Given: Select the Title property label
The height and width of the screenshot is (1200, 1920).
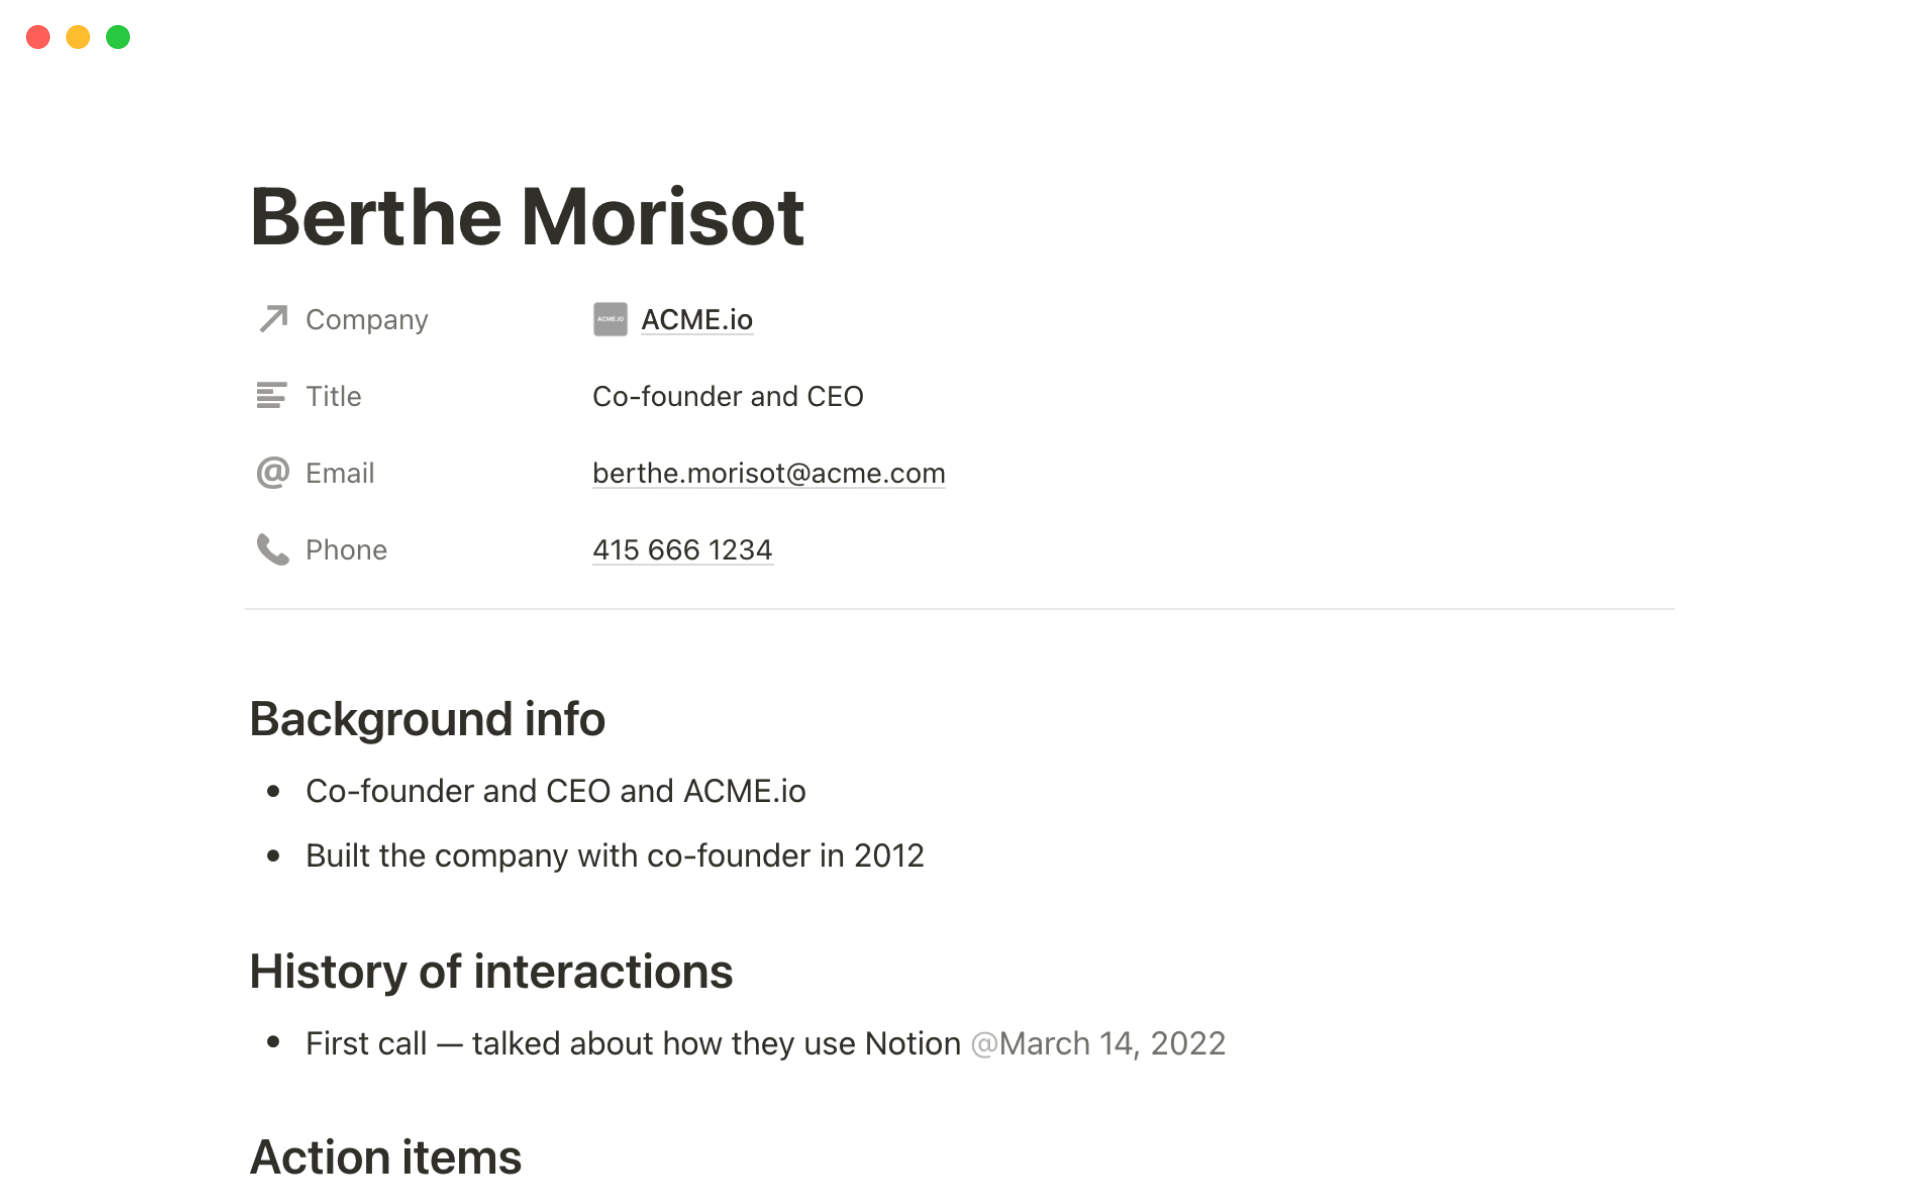Looking at the screenshot, I should tap(333, 396).
